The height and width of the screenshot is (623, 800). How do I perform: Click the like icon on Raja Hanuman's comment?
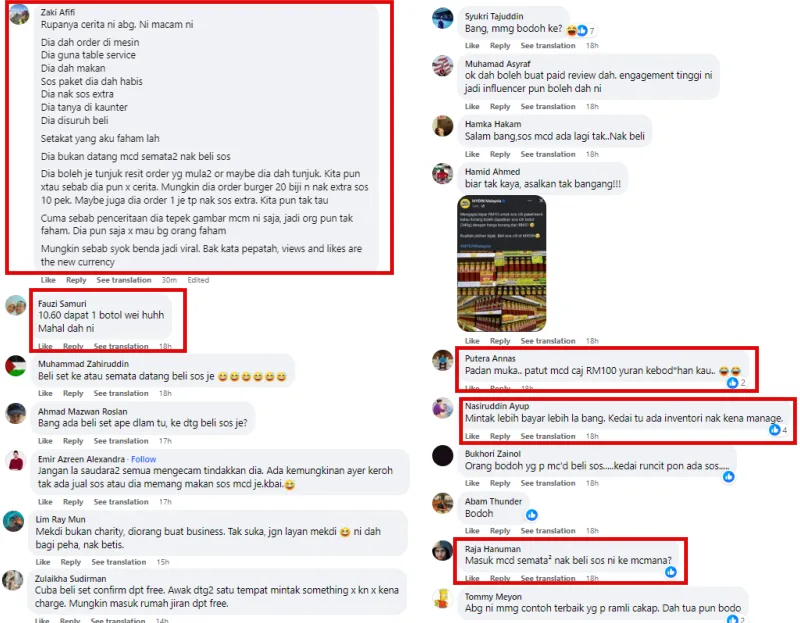[671, 572]
